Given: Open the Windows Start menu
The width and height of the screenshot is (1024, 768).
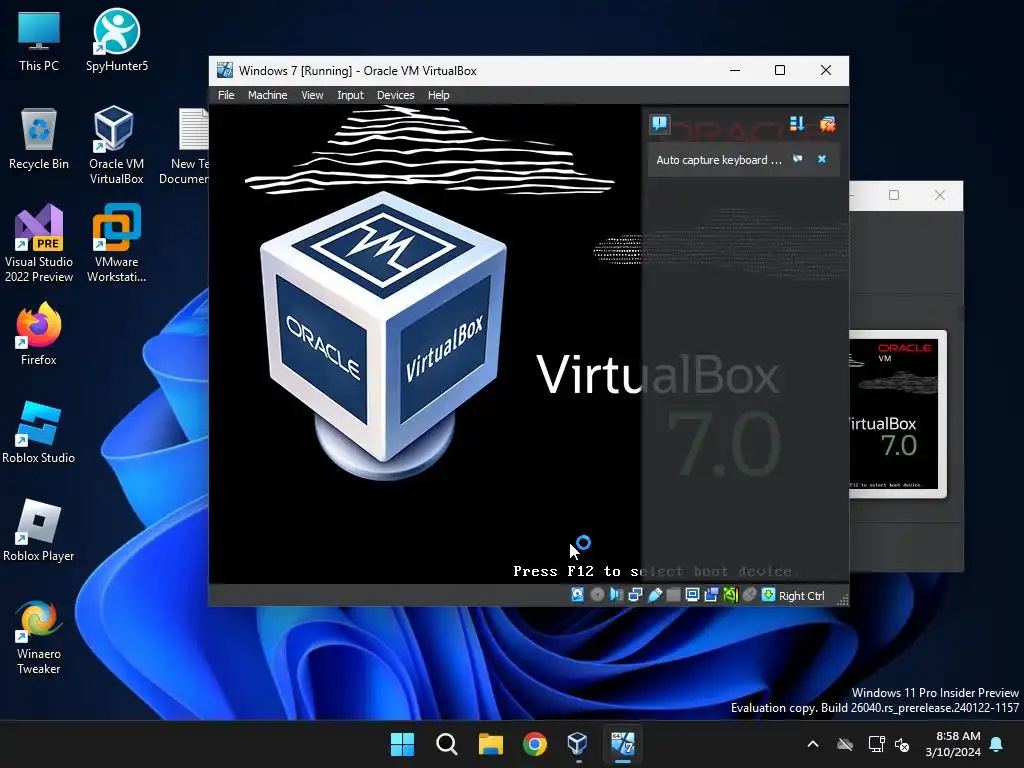Looking at the screenshot, I should point(402,744).
